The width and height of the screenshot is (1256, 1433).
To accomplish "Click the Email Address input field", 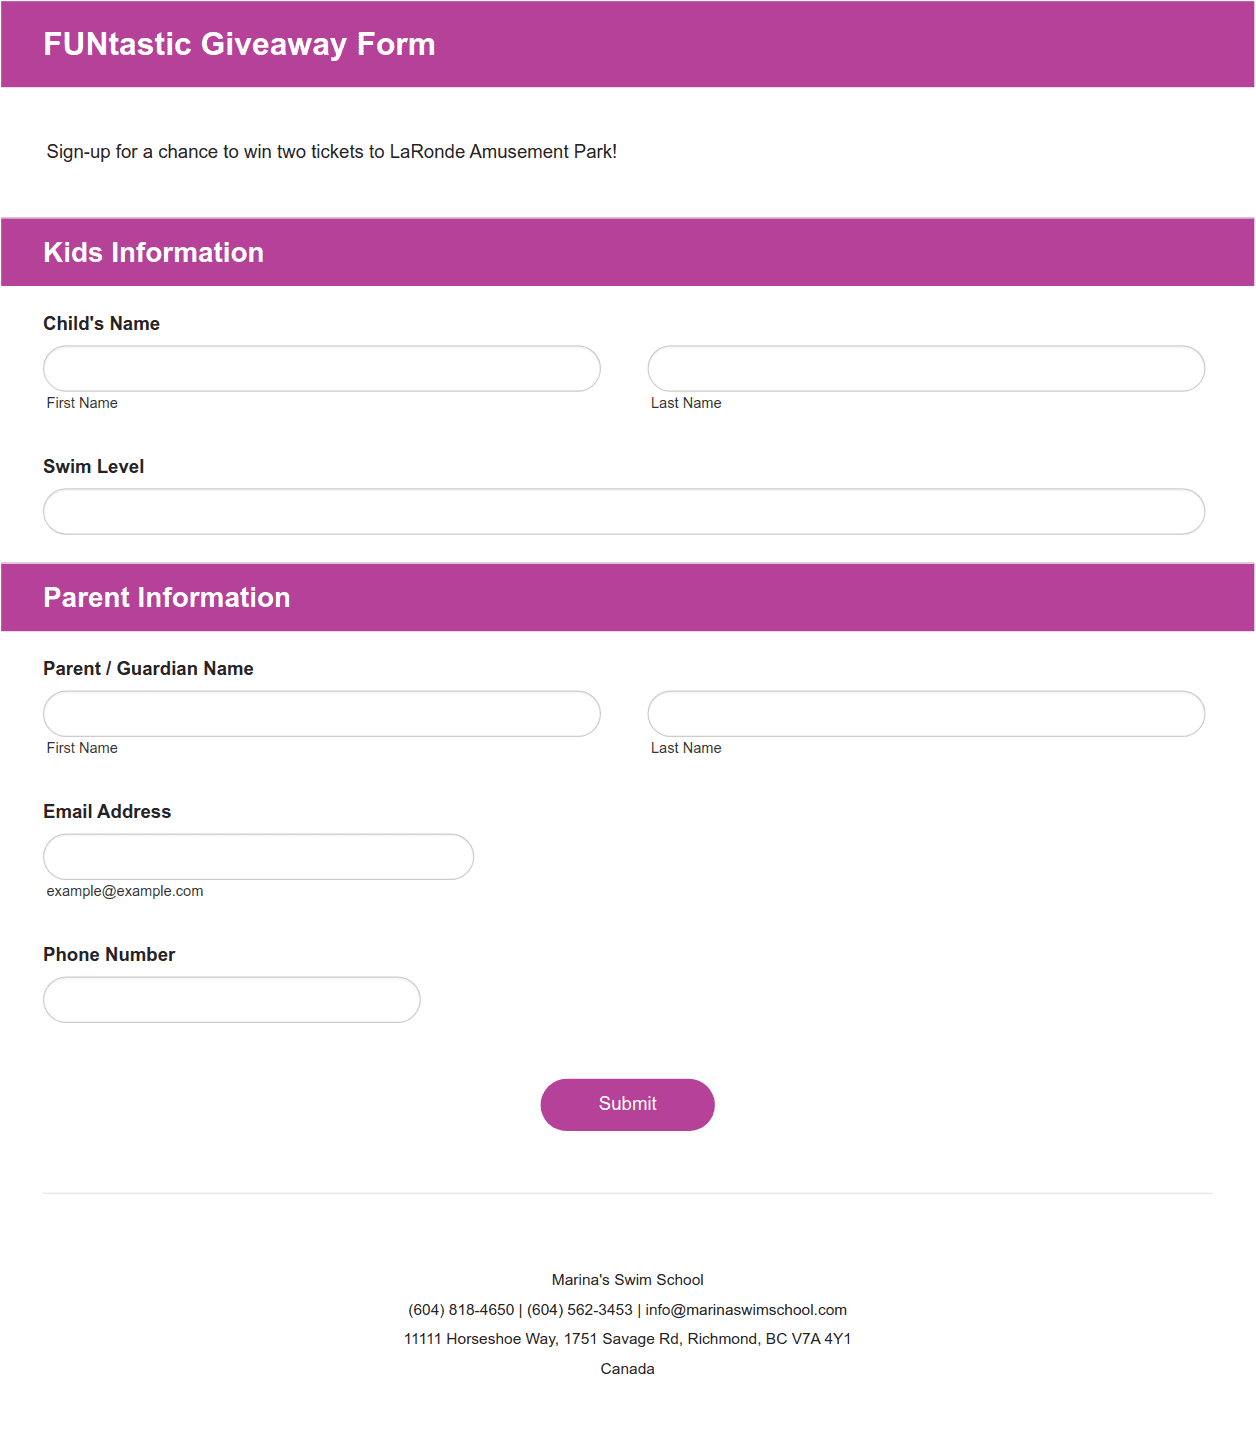I will click(x=258, y=857).
